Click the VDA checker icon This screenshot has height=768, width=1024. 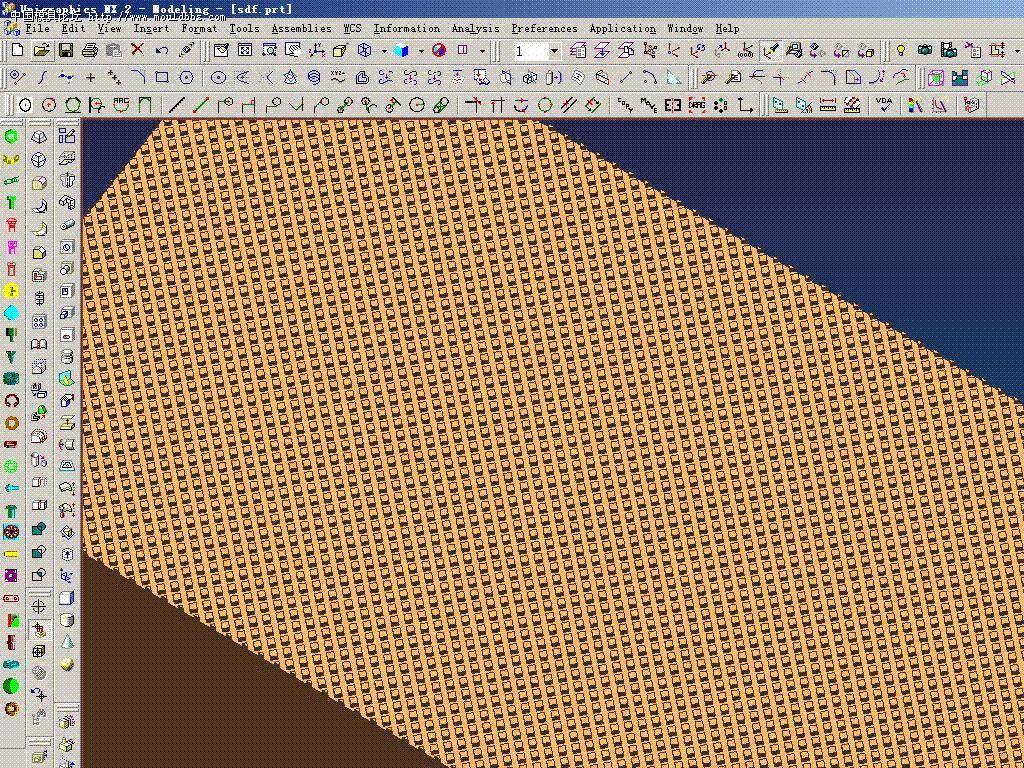tap(884, 104)
